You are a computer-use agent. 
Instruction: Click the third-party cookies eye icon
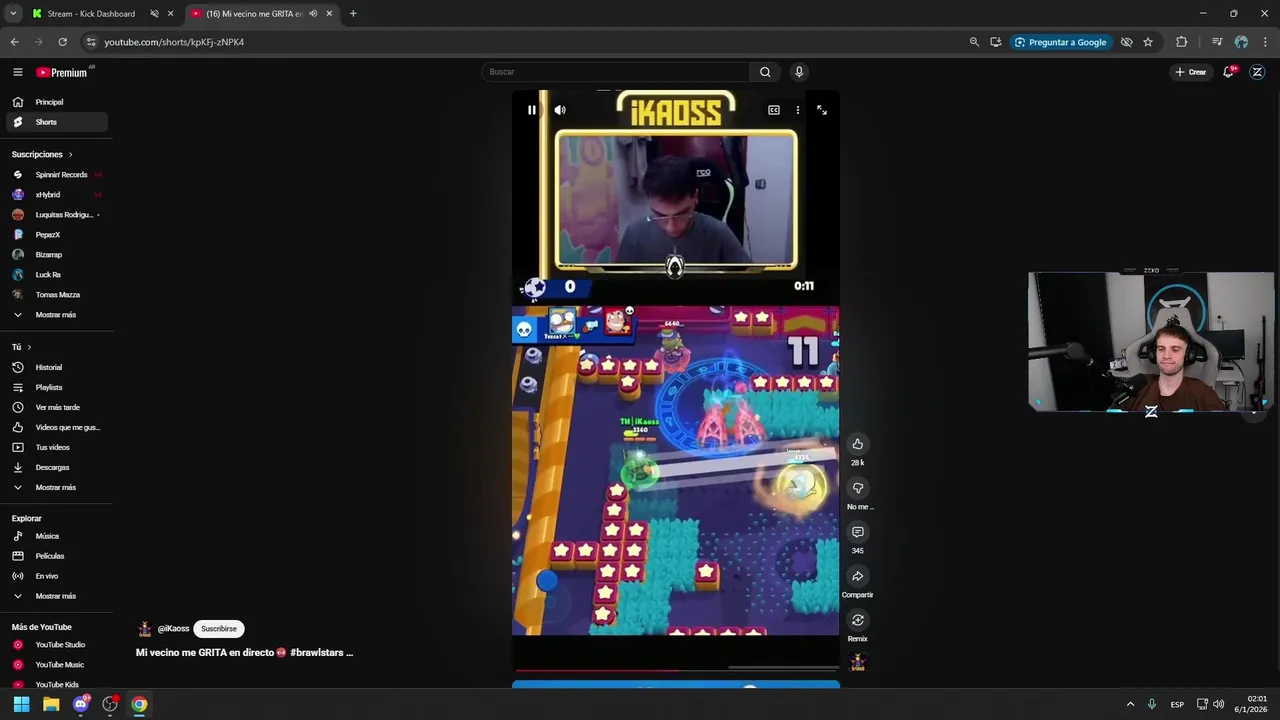pyautogui.click(x=1126, y=42)
